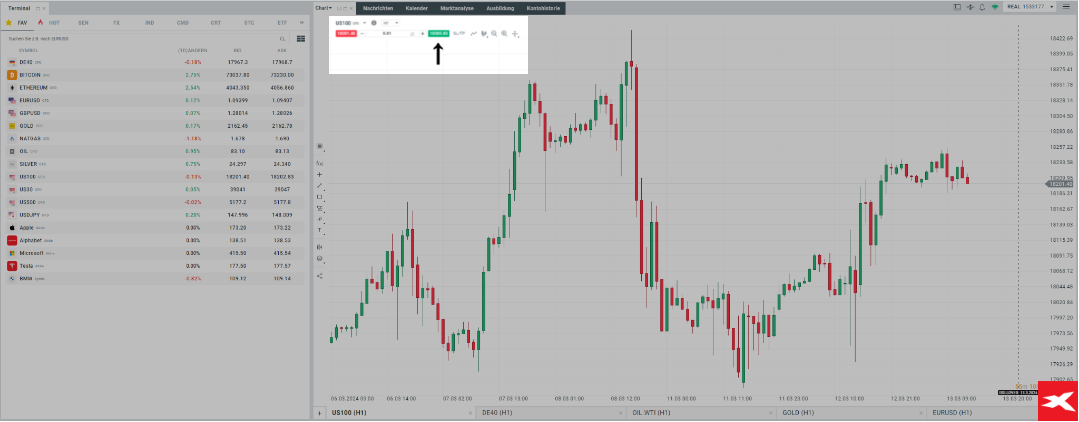Click the green buy price button
The image size is (1079, 422).
pos(438,33)
